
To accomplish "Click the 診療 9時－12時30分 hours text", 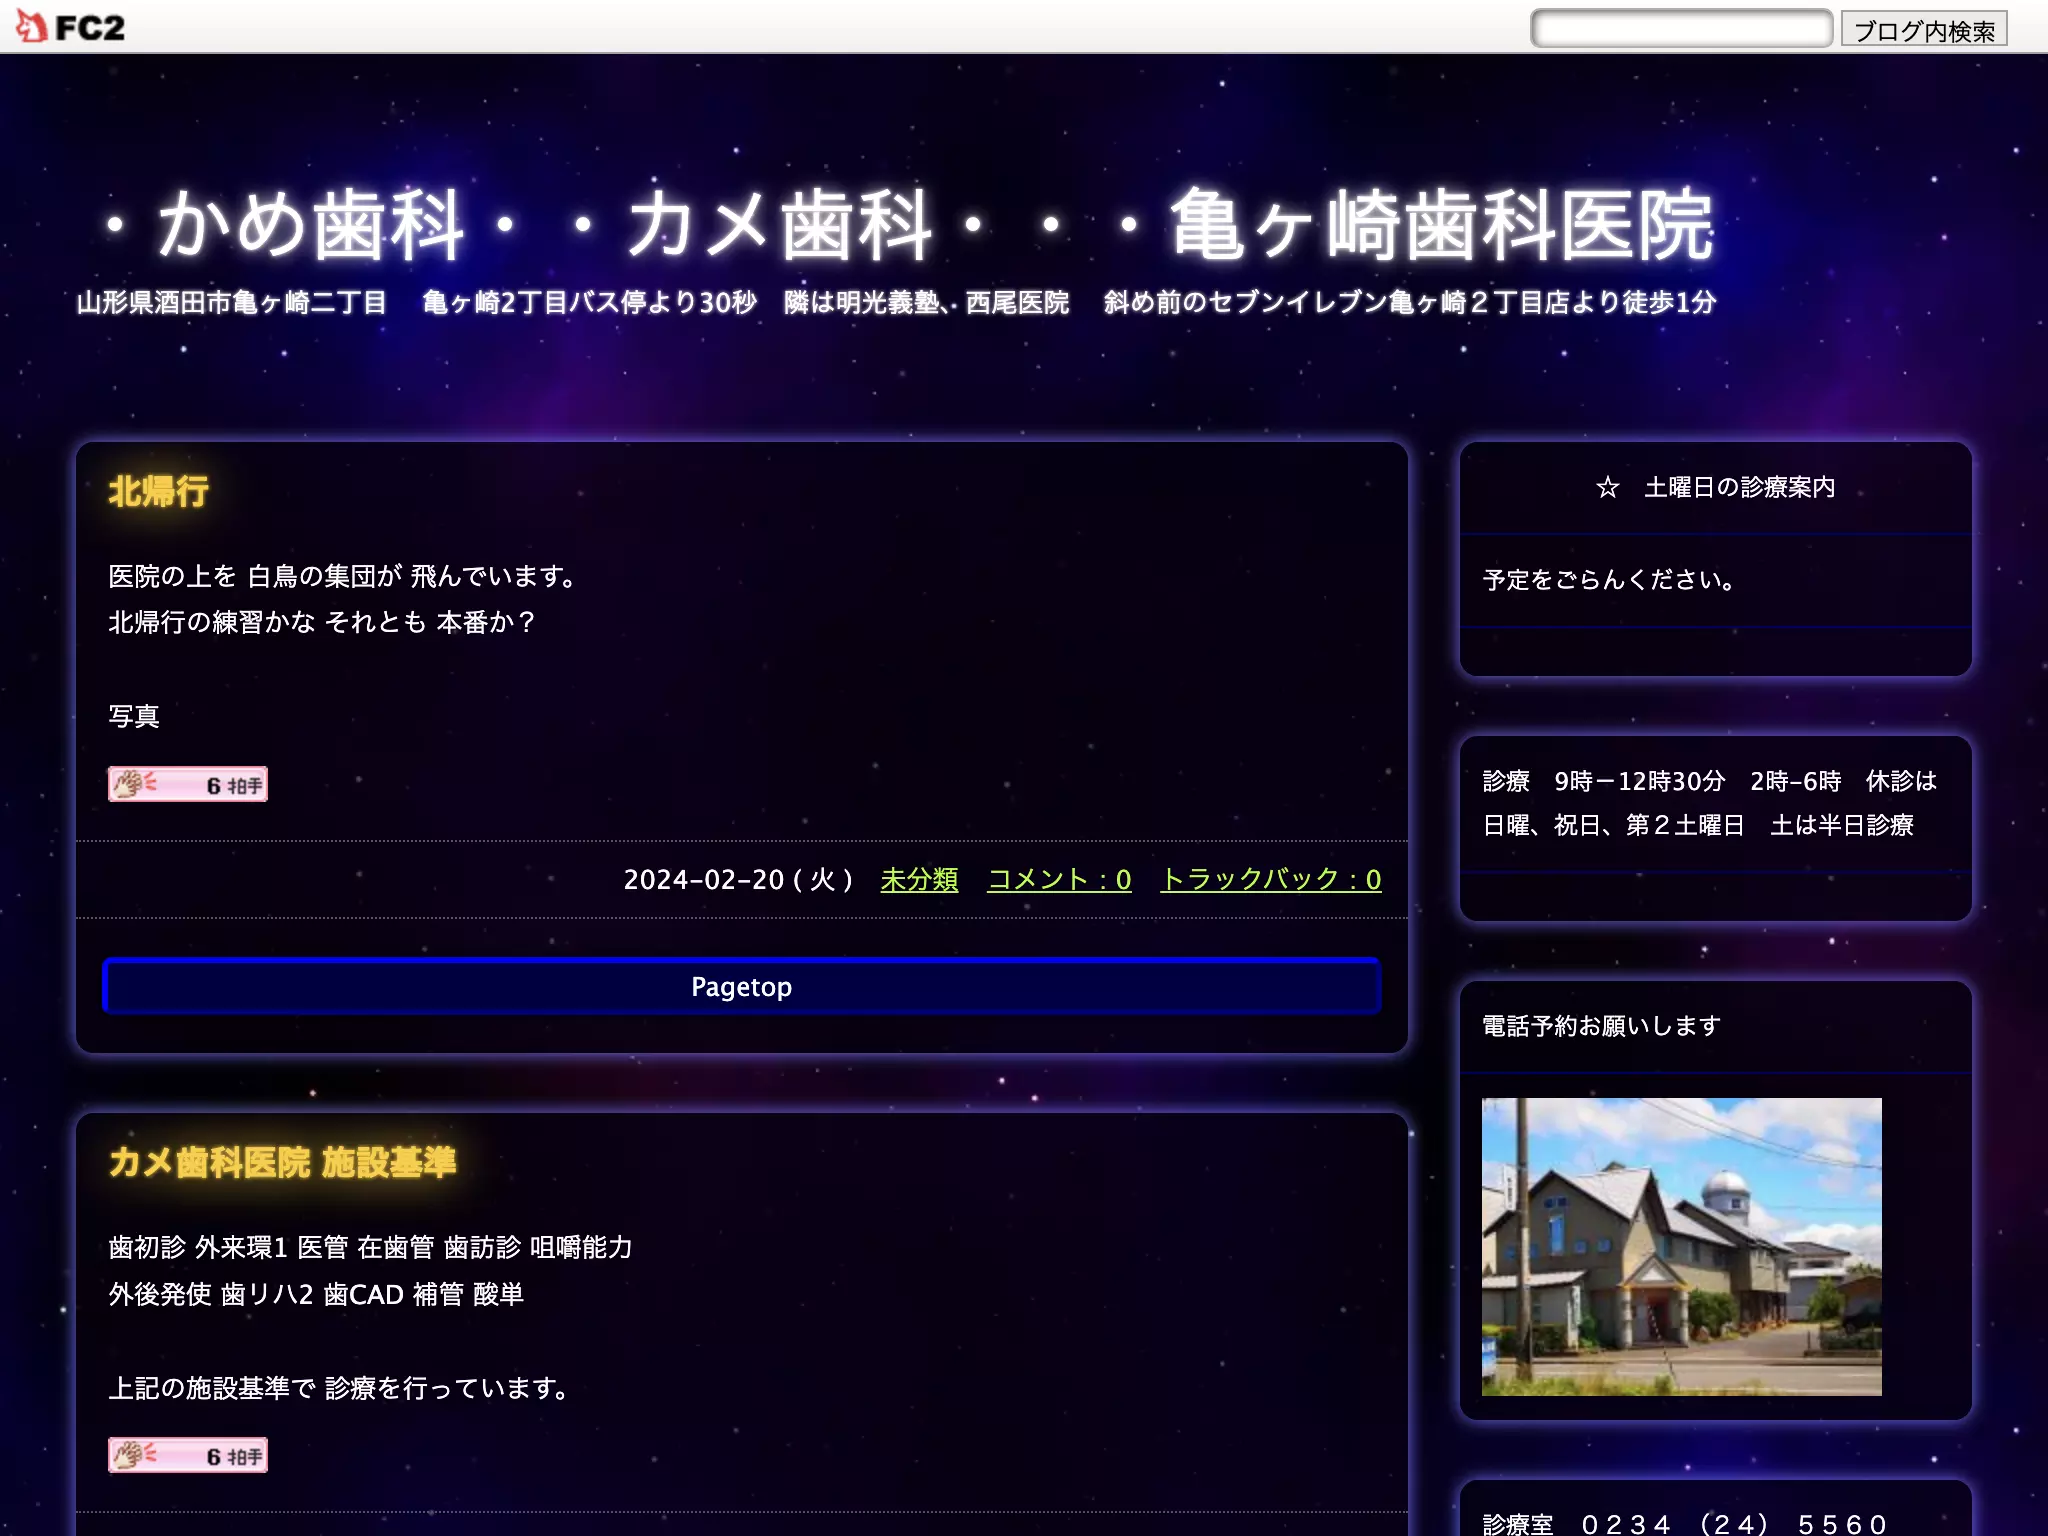I will (x=1604, y=780).
